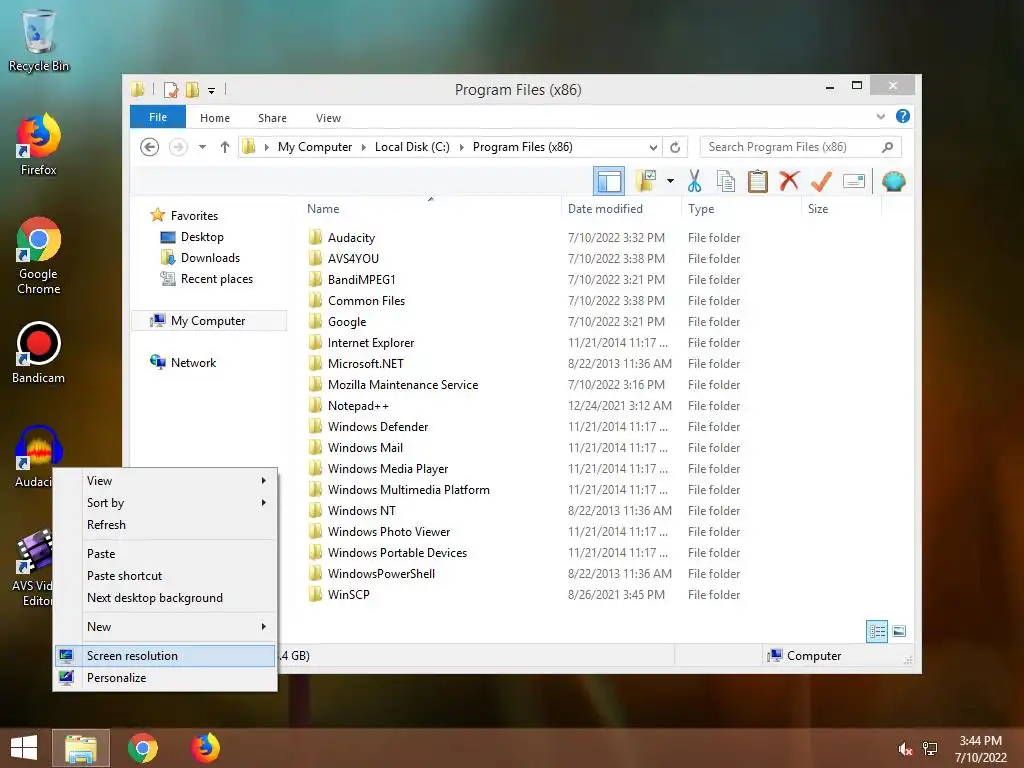Select Recent places under Favorites

[x=217, y=279]
